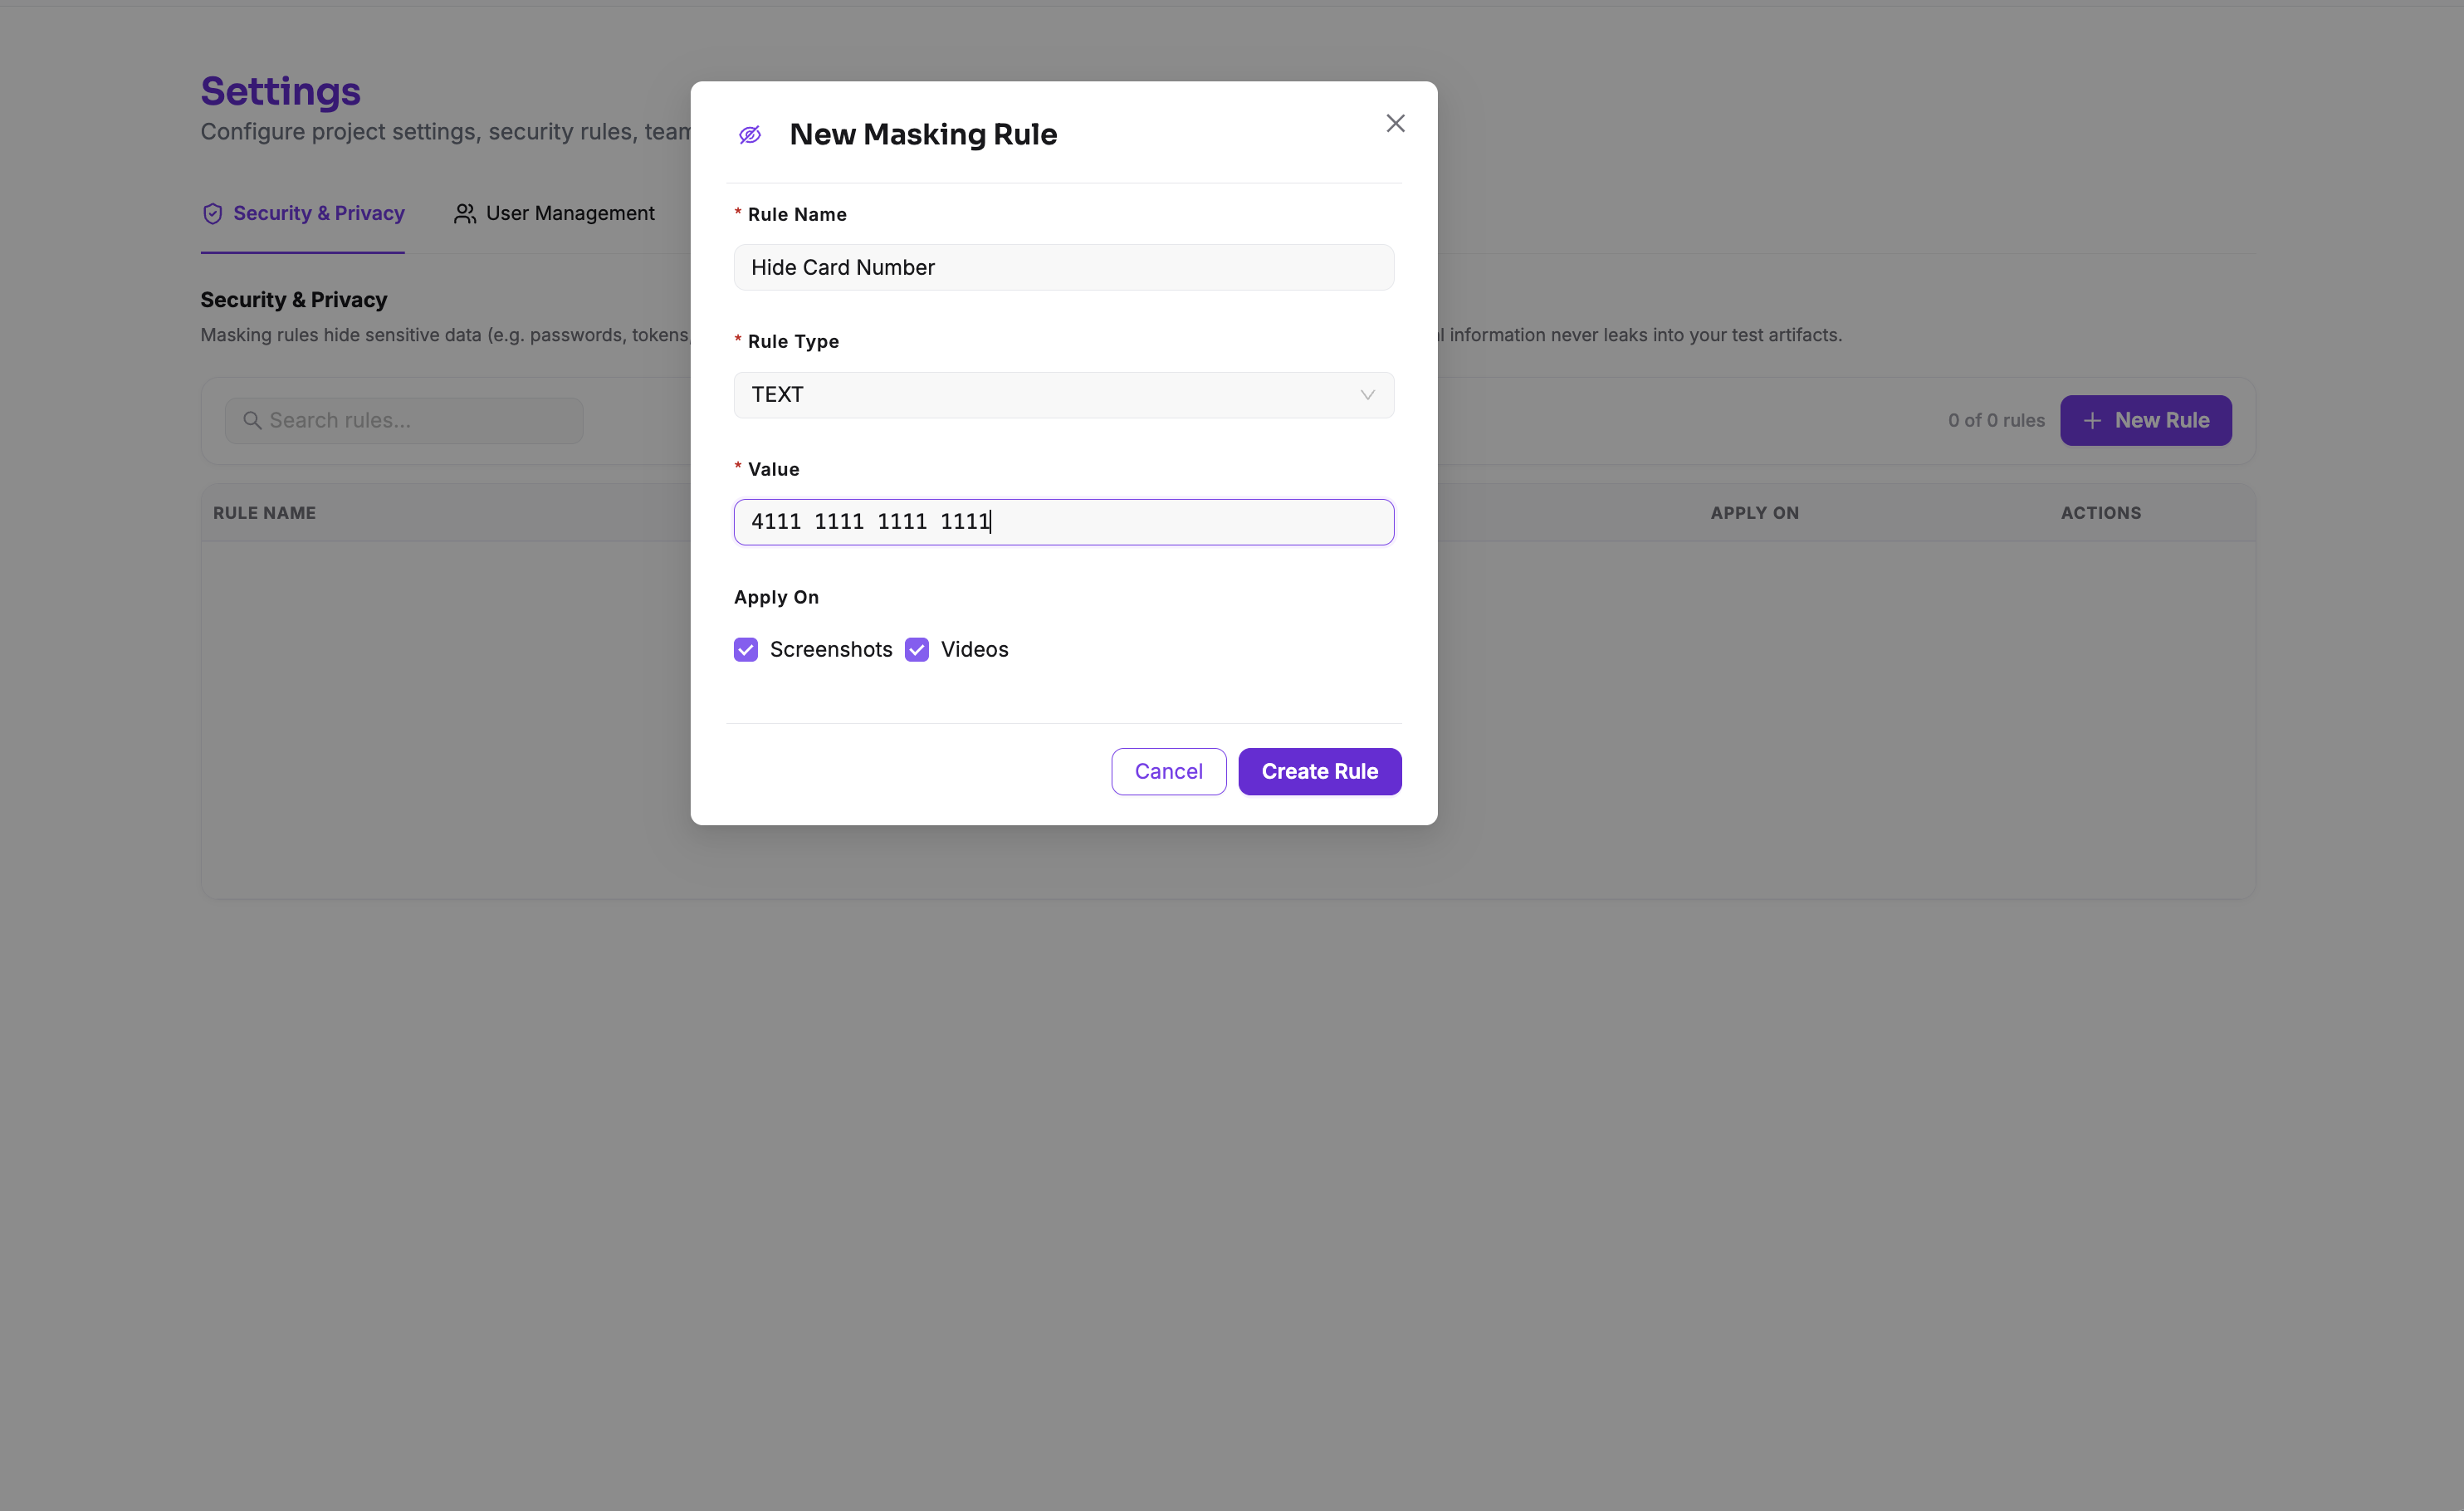
Task: Click the plus icon on New Rule
Action: point(2091,421)
